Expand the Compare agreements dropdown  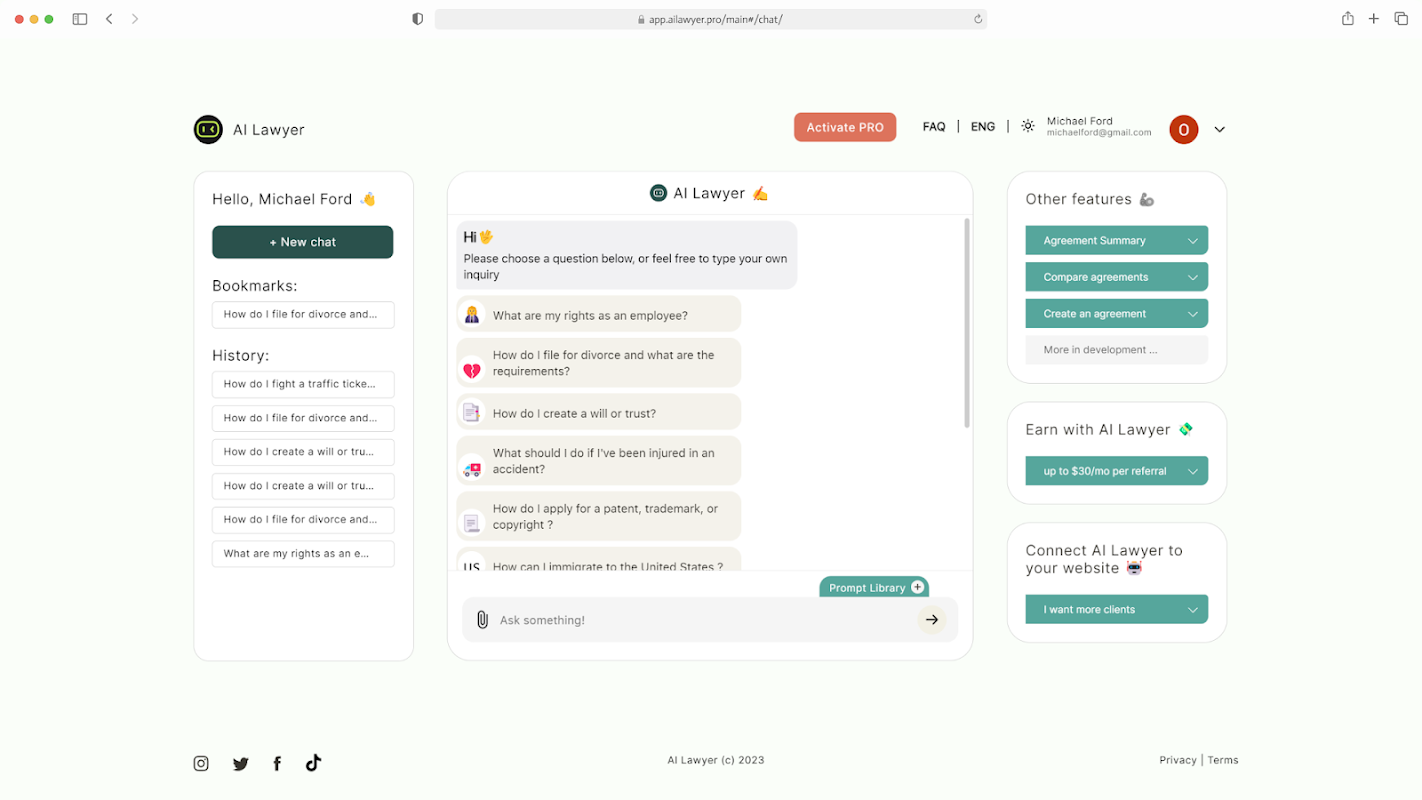(x=1116, y=277)
